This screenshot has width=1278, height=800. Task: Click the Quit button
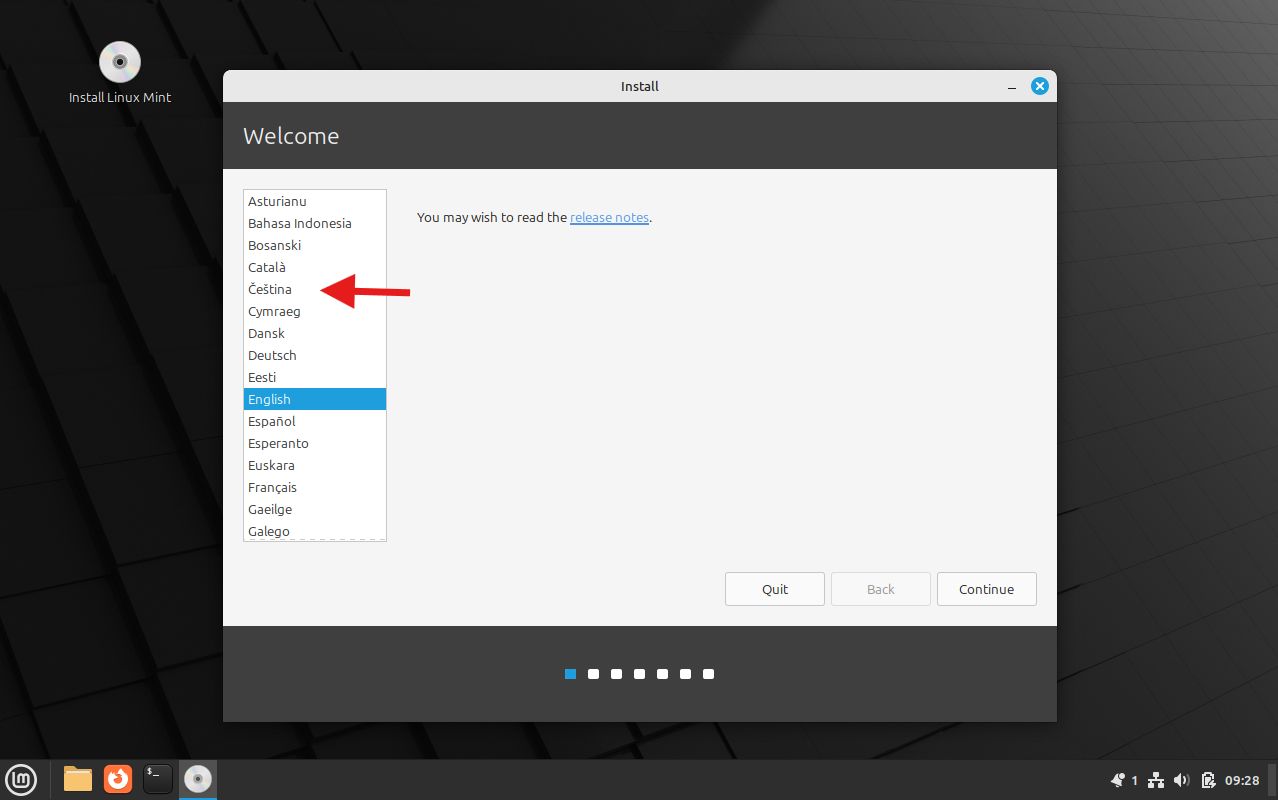[x=775, y=589]
